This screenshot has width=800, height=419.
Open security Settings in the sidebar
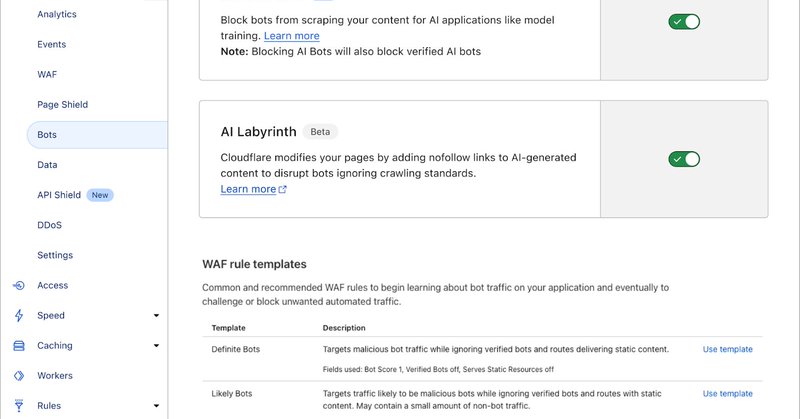55,255
